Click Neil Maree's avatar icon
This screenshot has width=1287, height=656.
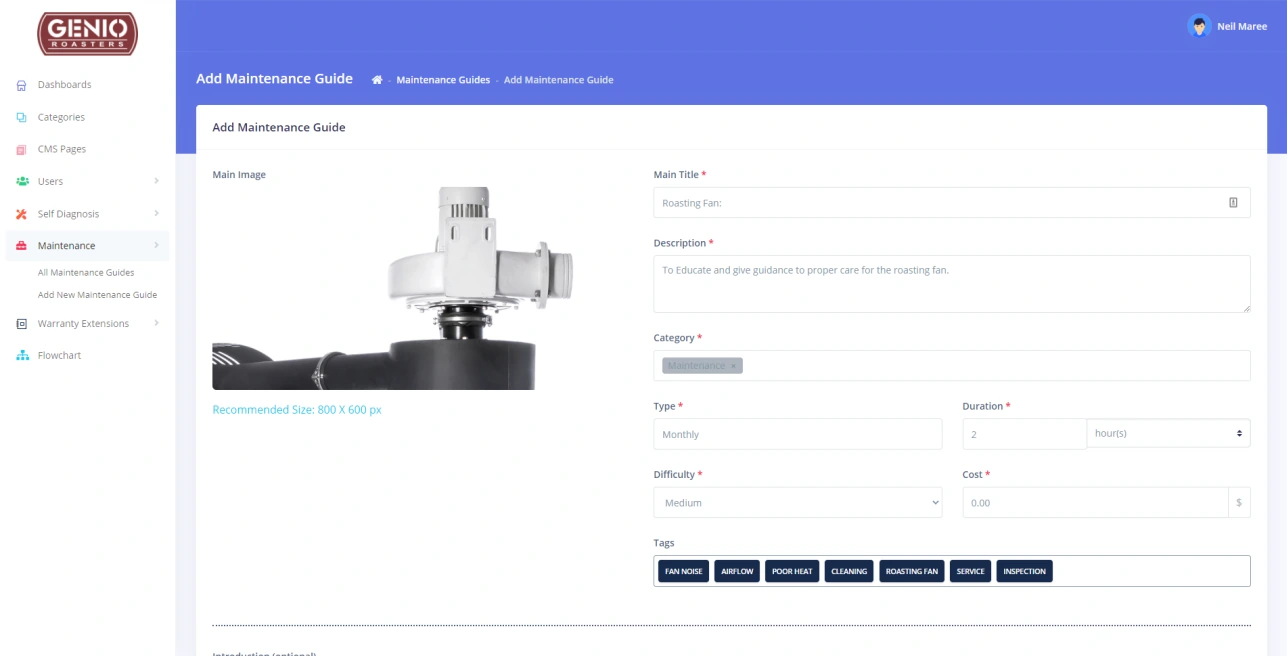coord(1199,26)
